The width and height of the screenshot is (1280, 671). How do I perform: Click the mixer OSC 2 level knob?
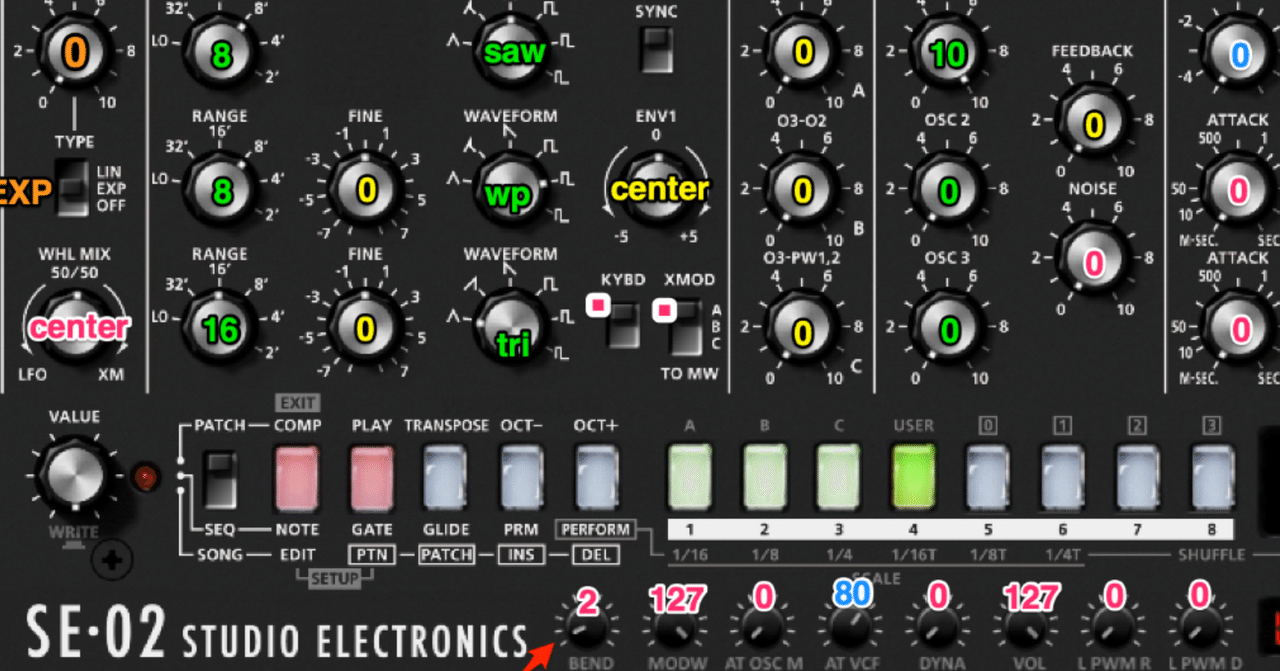point(948,190)
